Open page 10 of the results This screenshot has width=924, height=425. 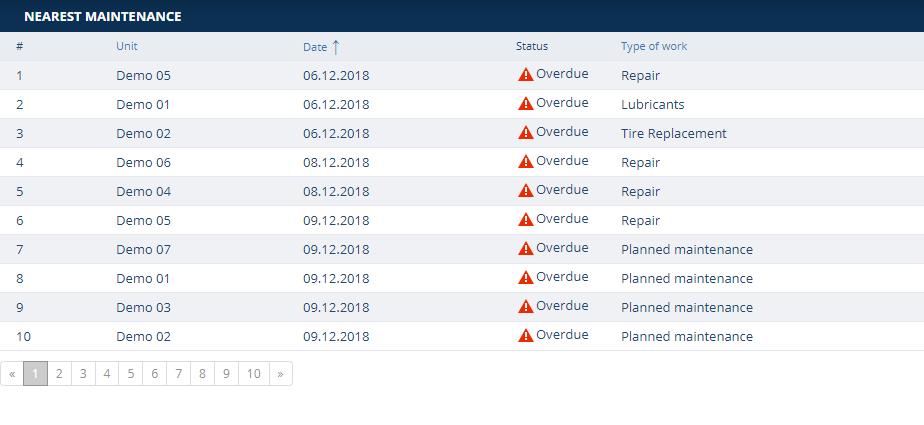coord(254,374)
